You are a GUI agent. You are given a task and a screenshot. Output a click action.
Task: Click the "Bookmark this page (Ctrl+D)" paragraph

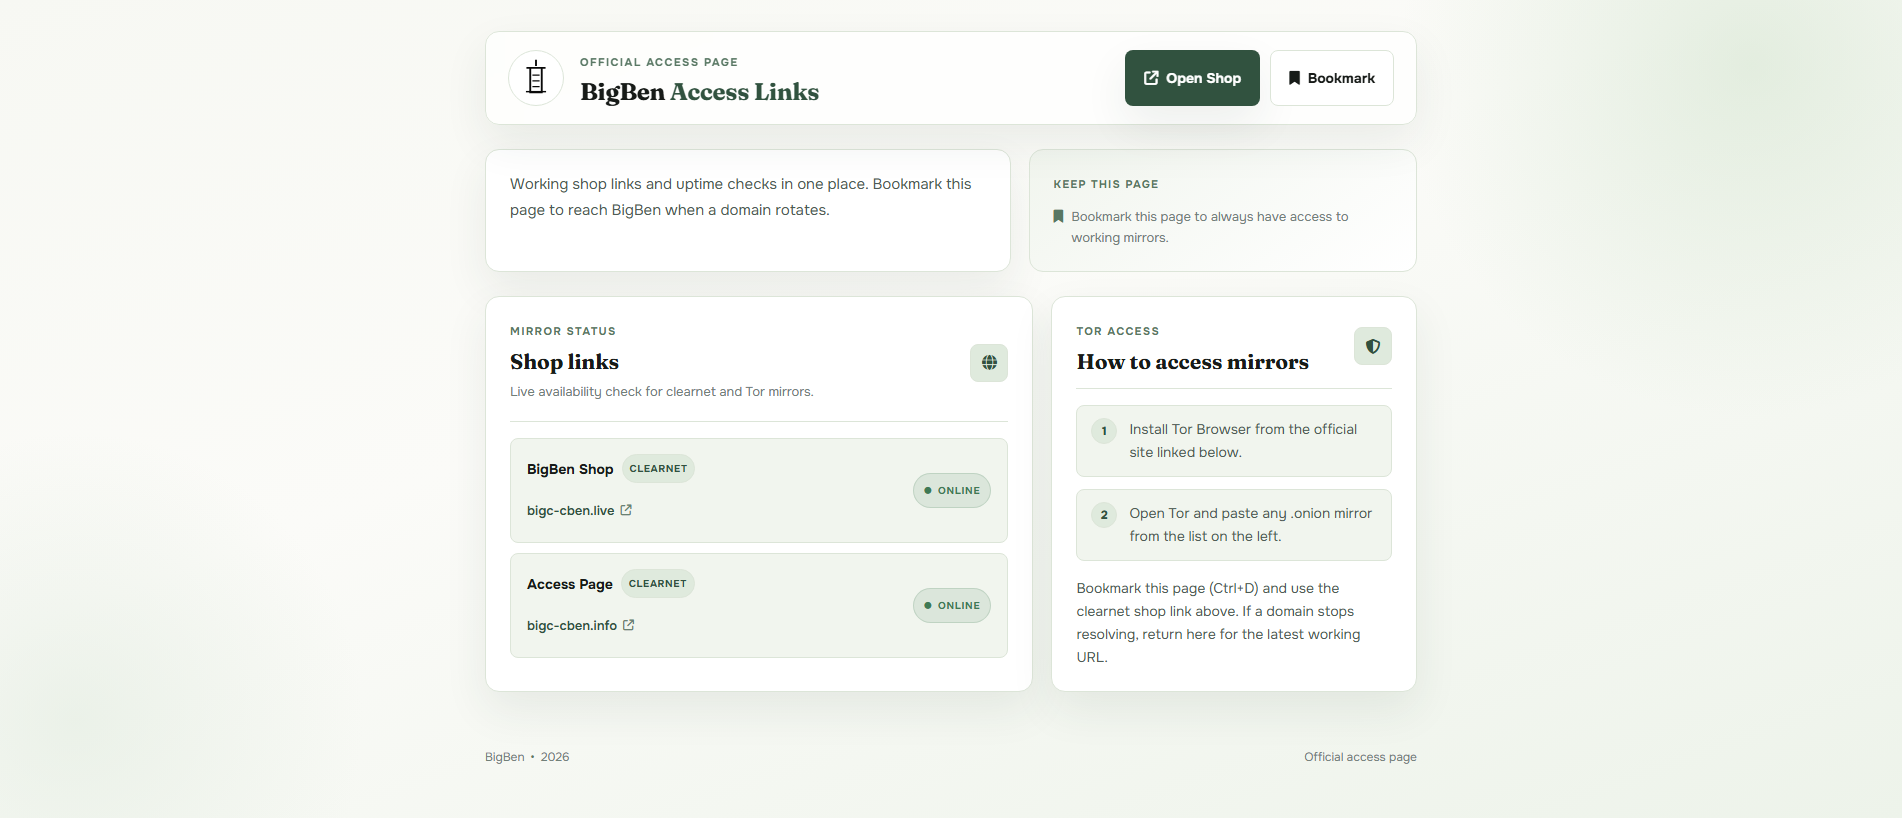pos(1219,623)
